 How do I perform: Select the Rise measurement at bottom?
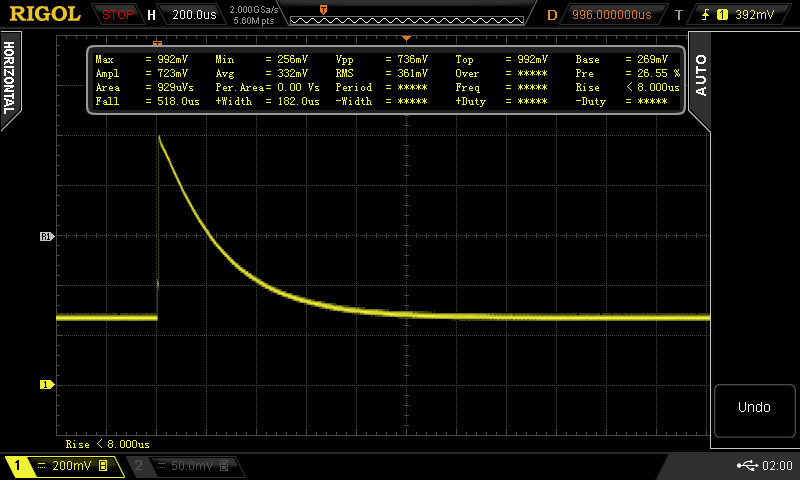pos(107,443)
